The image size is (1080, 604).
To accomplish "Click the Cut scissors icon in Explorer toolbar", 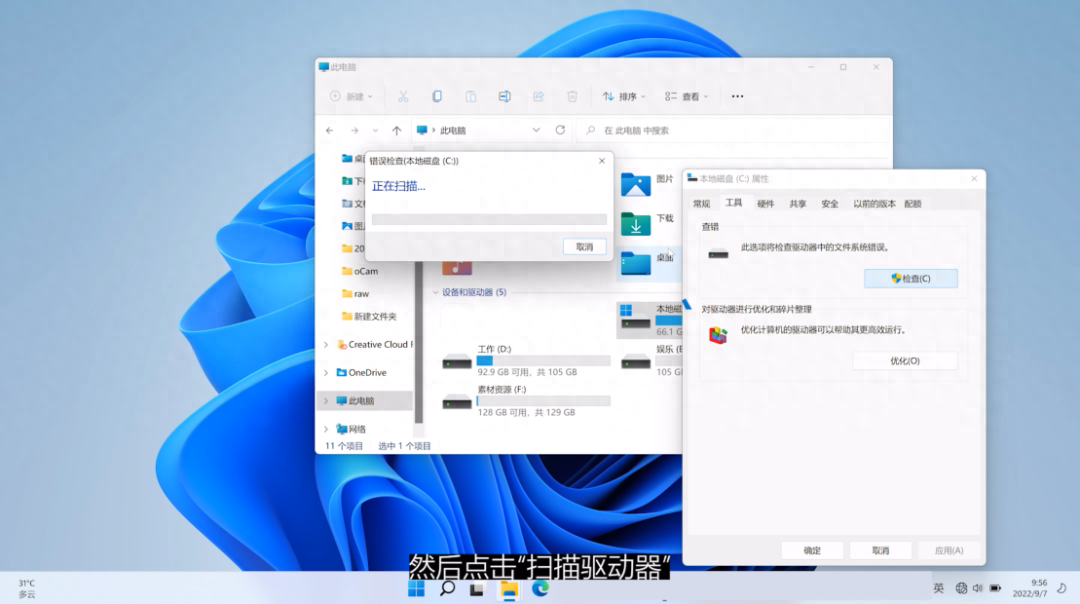I will point(403,97).
